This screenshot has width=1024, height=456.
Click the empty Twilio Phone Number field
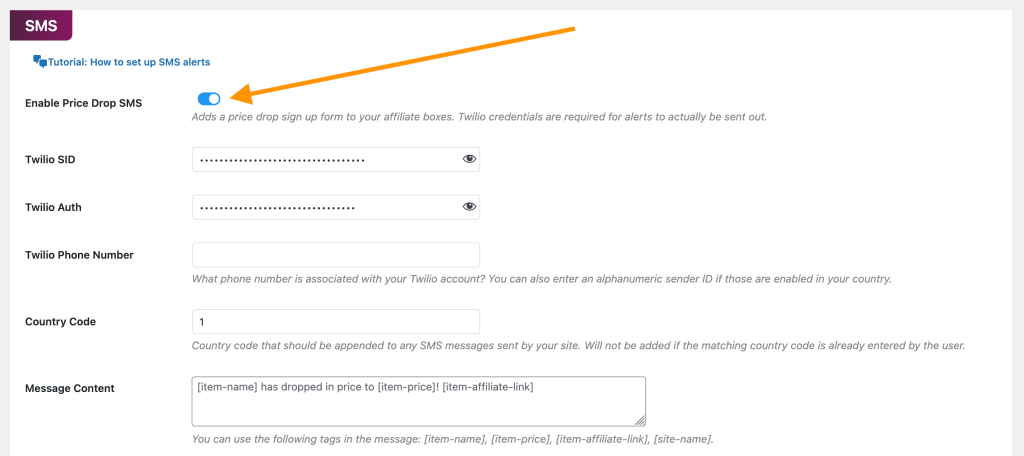click(335, 255)
